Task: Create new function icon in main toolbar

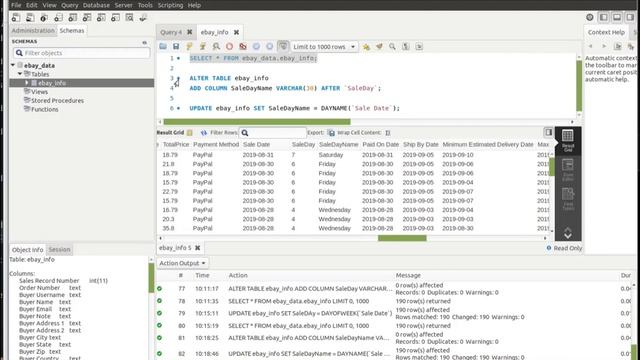Action: click(x=116, y=18)
